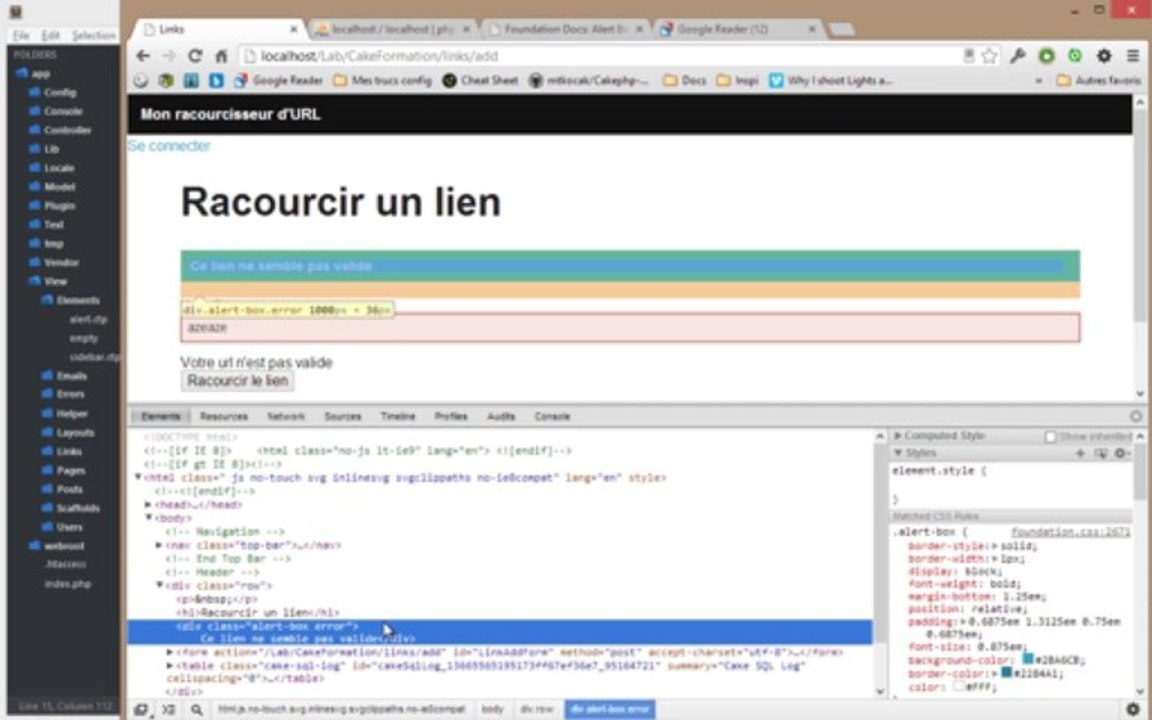Go back using Chrome's back arrow

pyautogui.click(x=143, y=56)
